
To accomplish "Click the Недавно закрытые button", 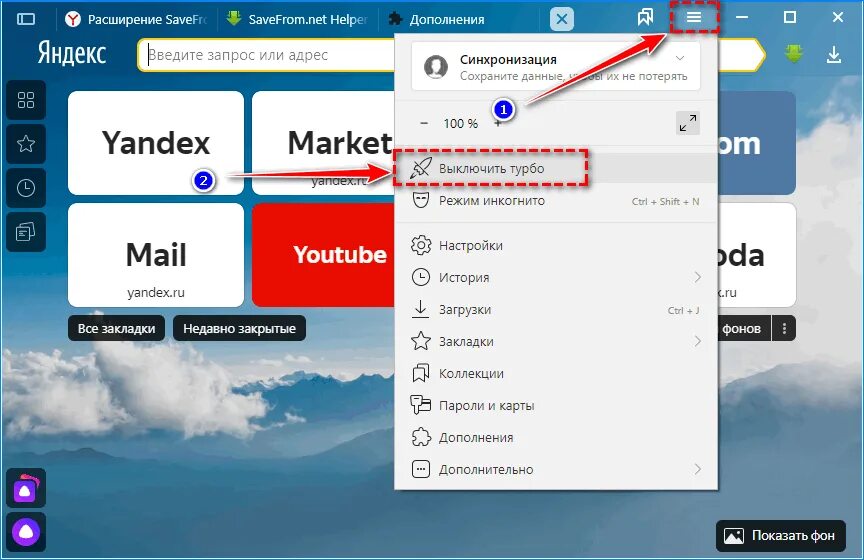I will pos(239,329).
